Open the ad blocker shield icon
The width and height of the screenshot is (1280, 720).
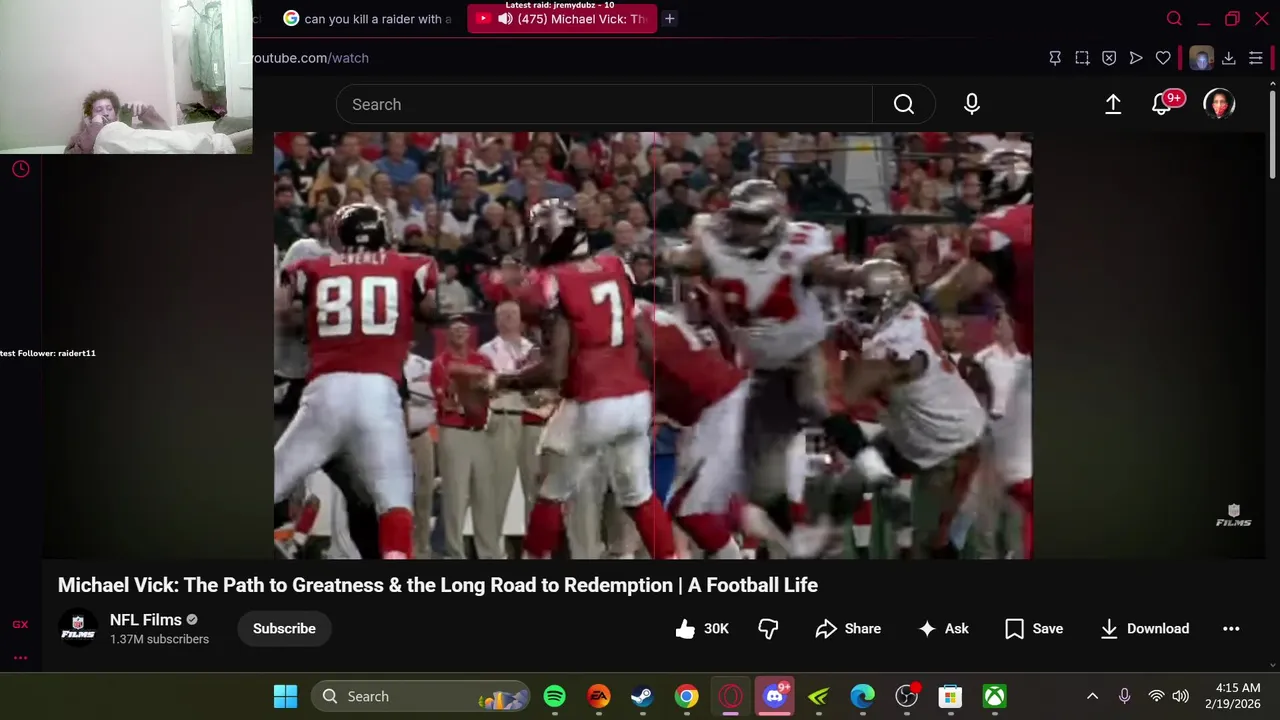point(1109,58)
